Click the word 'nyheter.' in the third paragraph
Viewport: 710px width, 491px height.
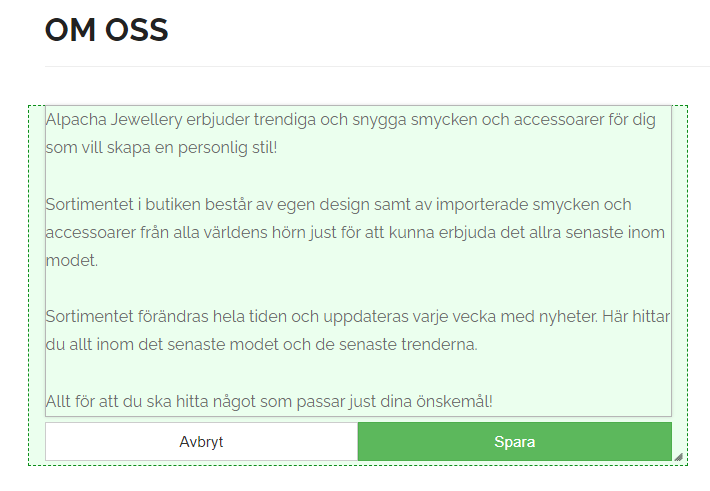click(x=568, y=316)
